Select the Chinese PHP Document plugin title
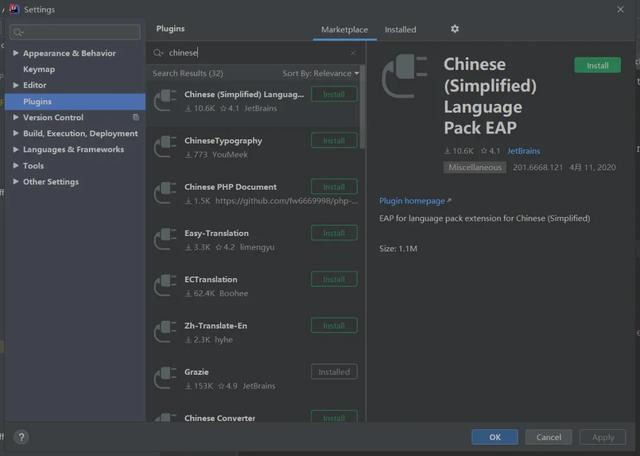Screen dimensions: 640x456 point(230,187)
